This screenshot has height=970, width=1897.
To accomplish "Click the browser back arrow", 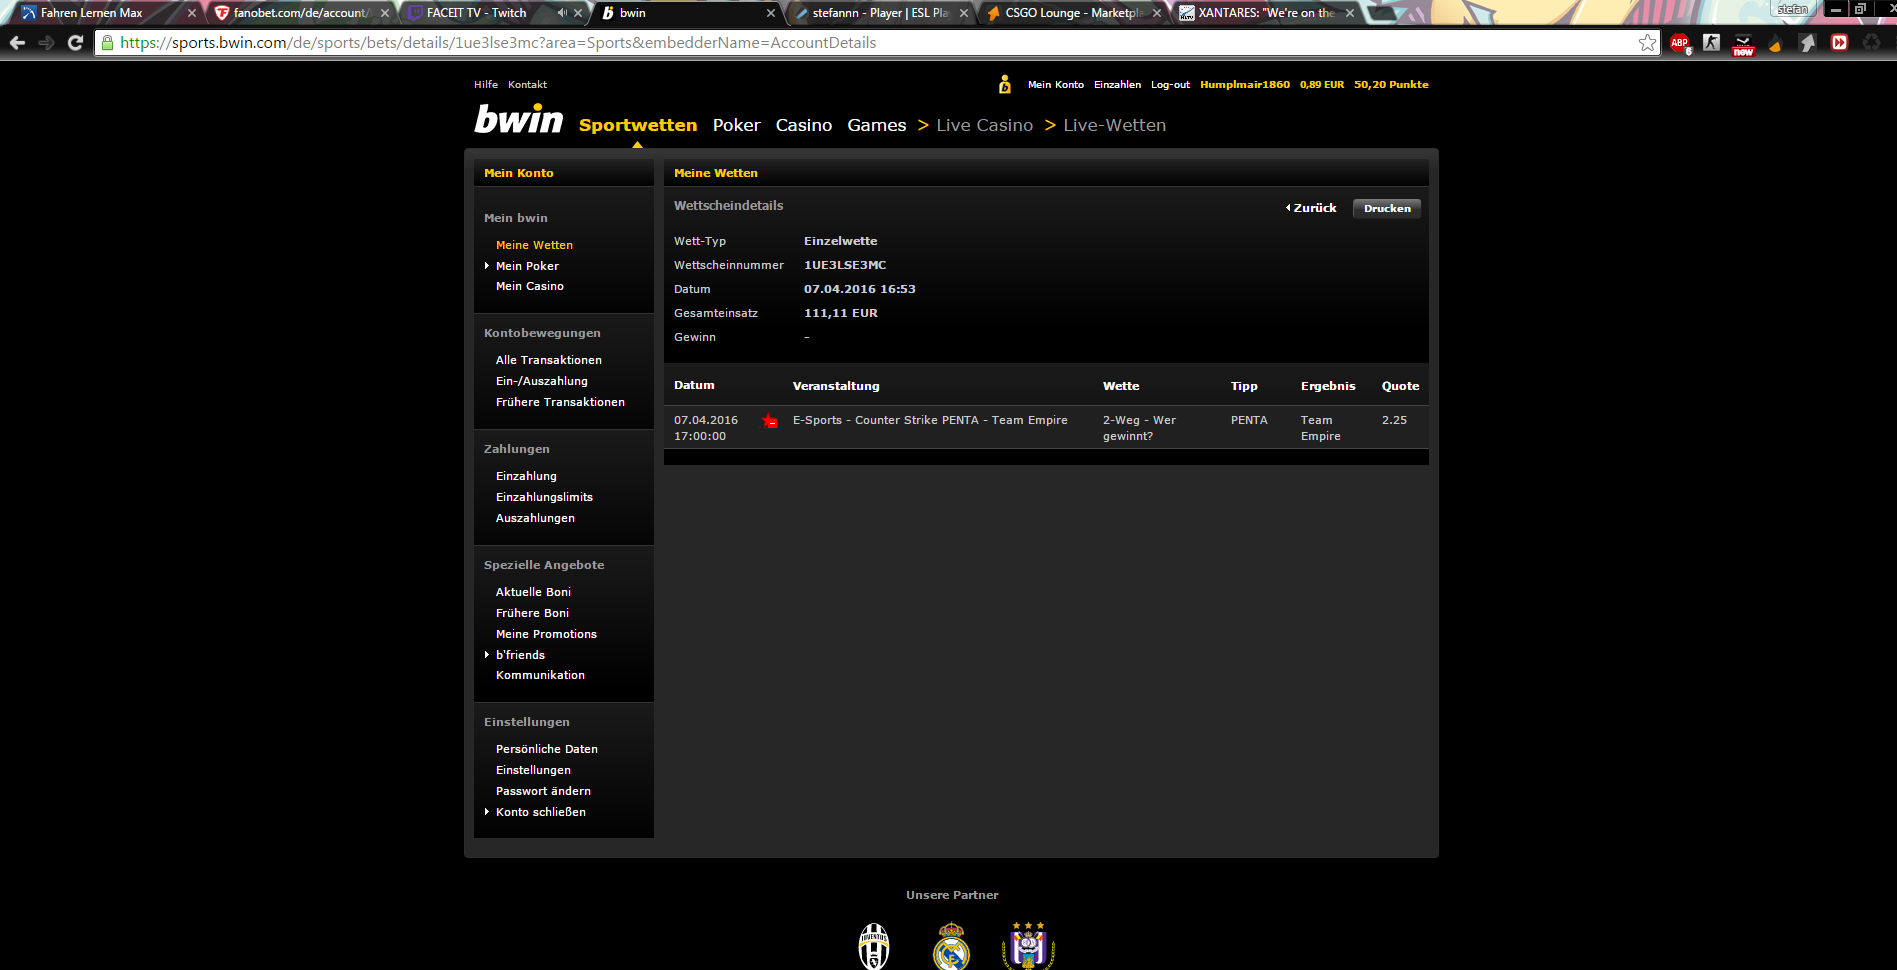I will click(17, 43).
